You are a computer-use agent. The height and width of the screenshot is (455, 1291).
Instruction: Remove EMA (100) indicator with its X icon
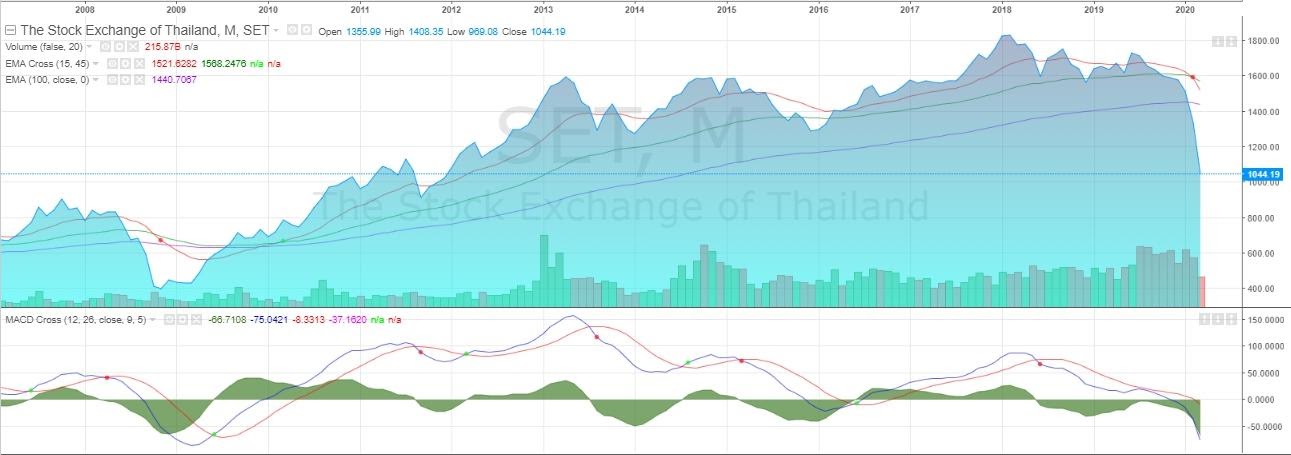tap(140, 79)
